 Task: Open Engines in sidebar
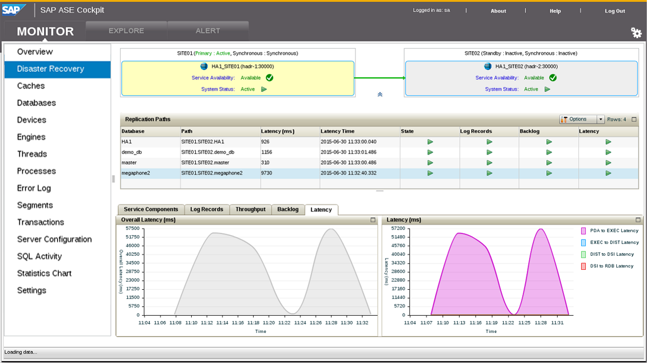pos(57,137)
